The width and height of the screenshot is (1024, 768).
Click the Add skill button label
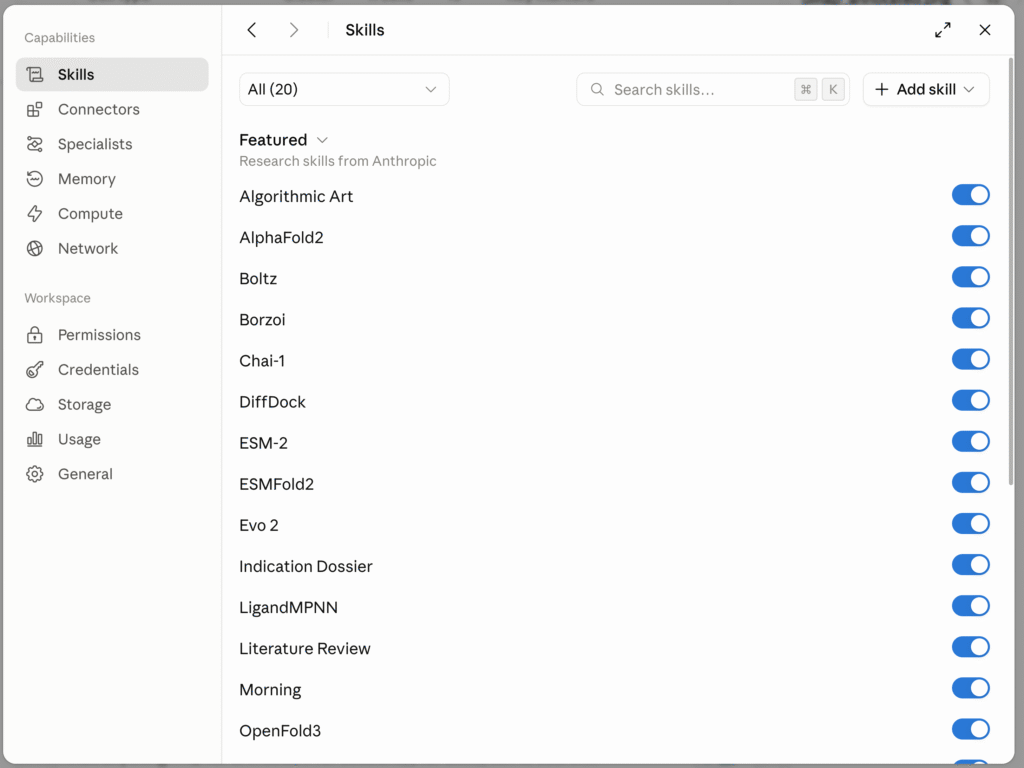[926, 89]
